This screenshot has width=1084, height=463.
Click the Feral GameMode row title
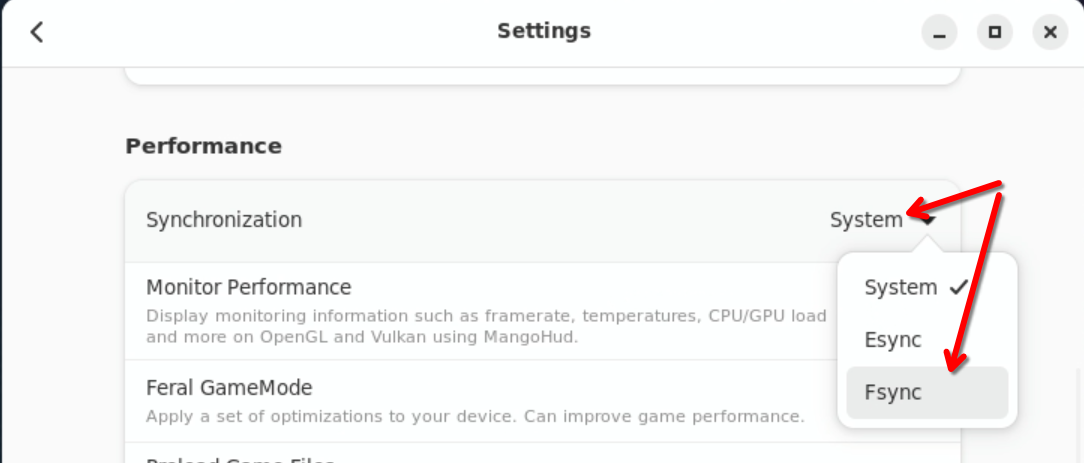[229, 387]
